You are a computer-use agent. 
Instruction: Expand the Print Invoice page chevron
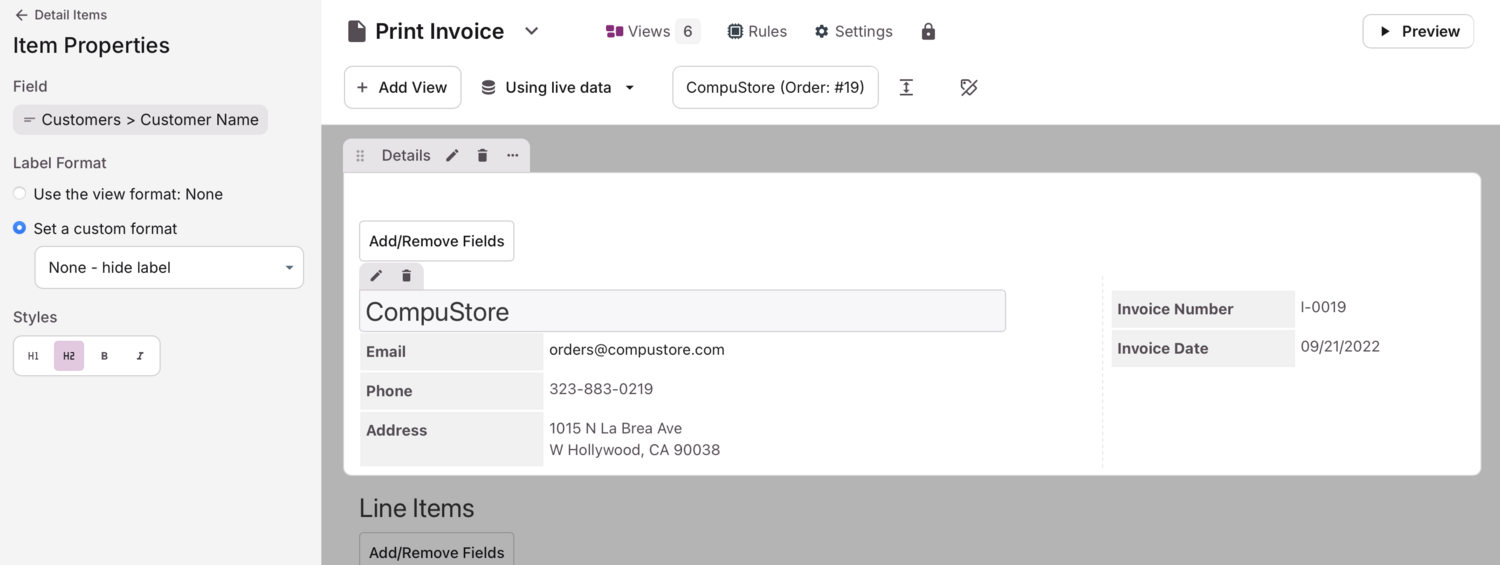532,31
